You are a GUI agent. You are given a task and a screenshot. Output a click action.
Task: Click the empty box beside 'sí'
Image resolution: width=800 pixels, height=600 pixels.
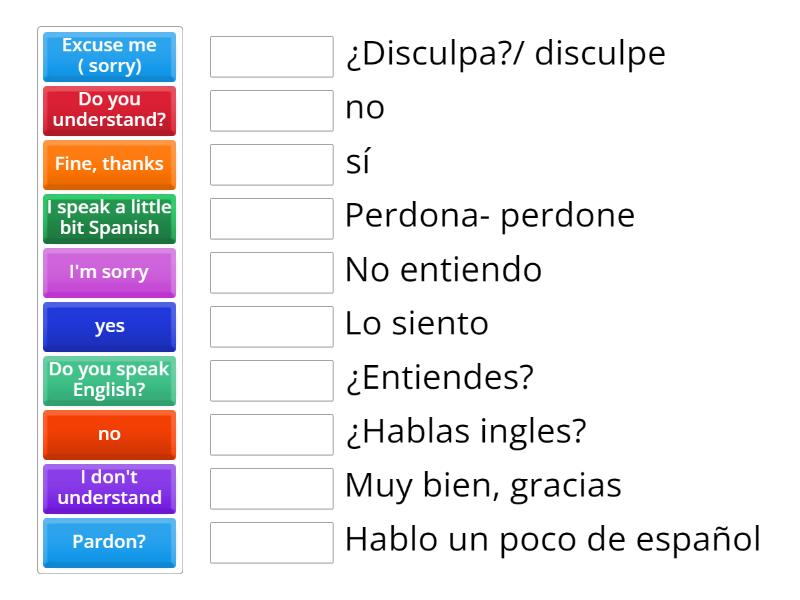271,165
